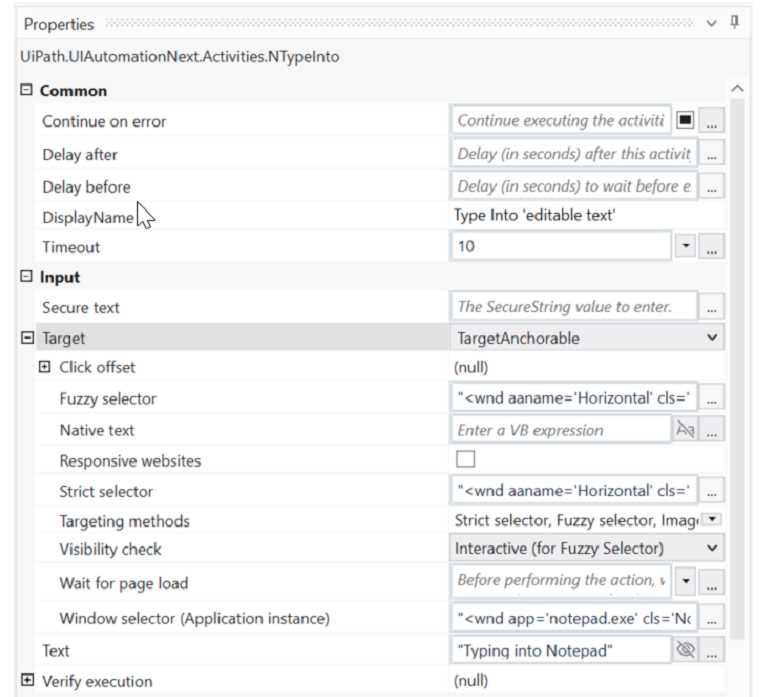Toggle the Continue on error checkbox
The image size is (768, 697).
coord(685,120)
